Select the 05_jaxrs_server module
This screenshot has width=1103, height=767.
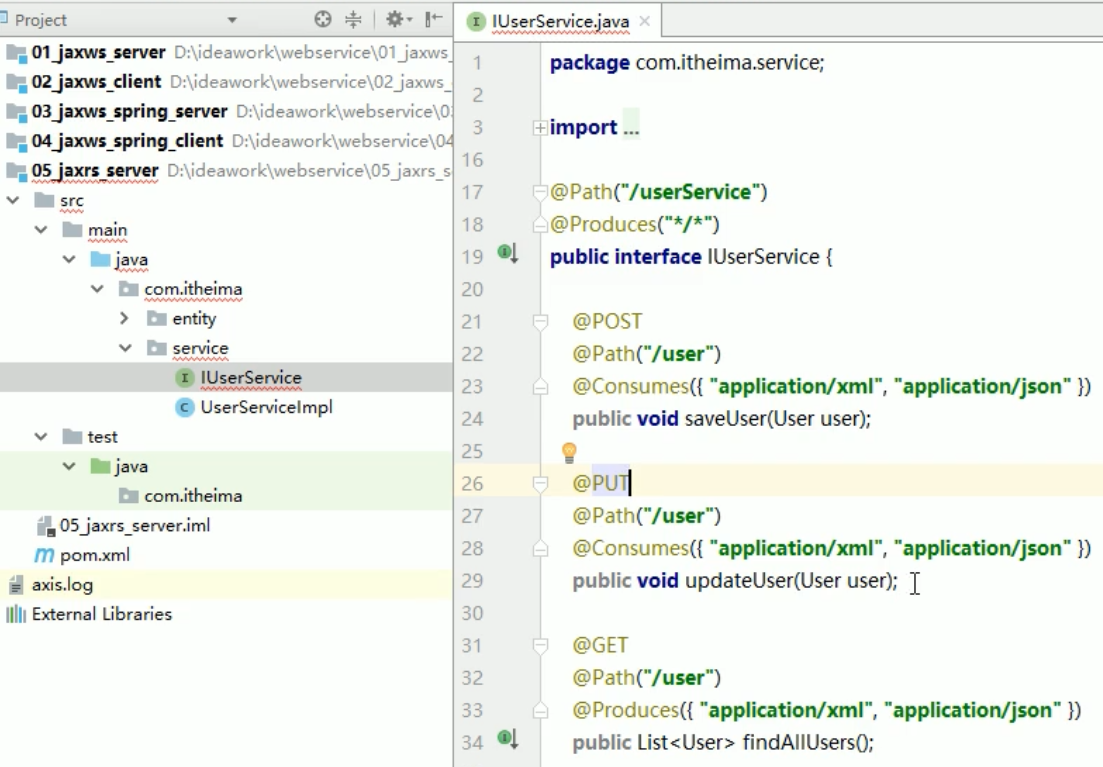pyautogui.click(x=95, y=170)
